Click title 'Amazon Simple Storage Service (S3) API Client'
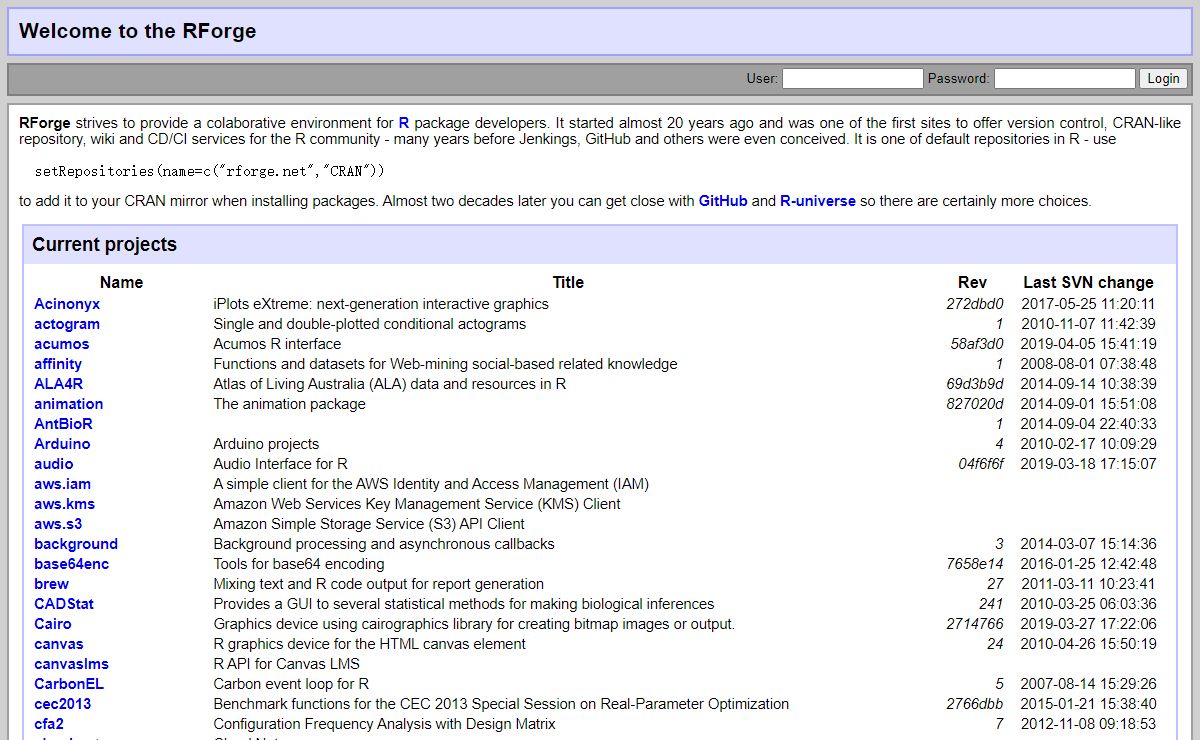1200x740 pixels. [x=369, y=524]
